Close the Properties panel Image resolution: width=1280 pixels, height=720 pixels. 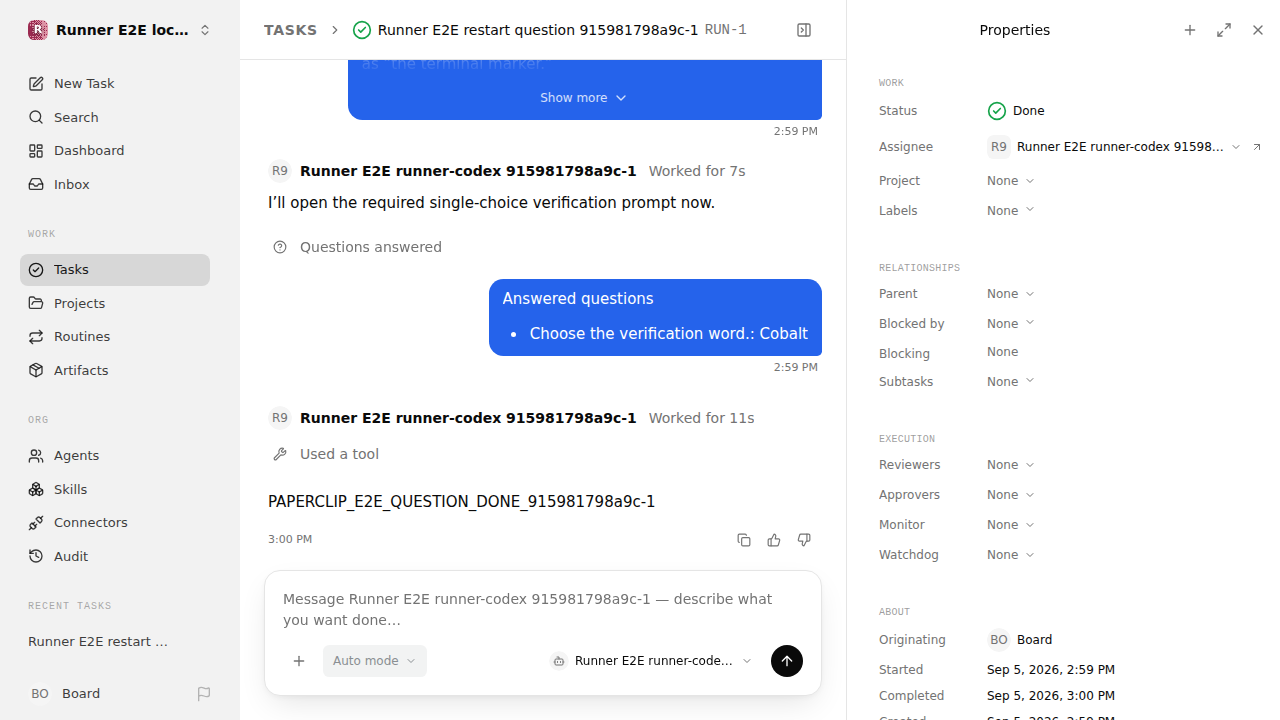point(1258,30)
